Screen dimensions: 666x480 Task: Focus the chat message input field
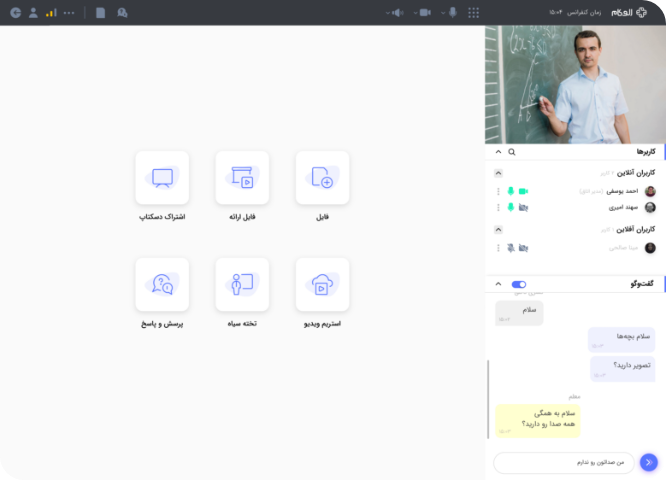(x=564, y=463)
